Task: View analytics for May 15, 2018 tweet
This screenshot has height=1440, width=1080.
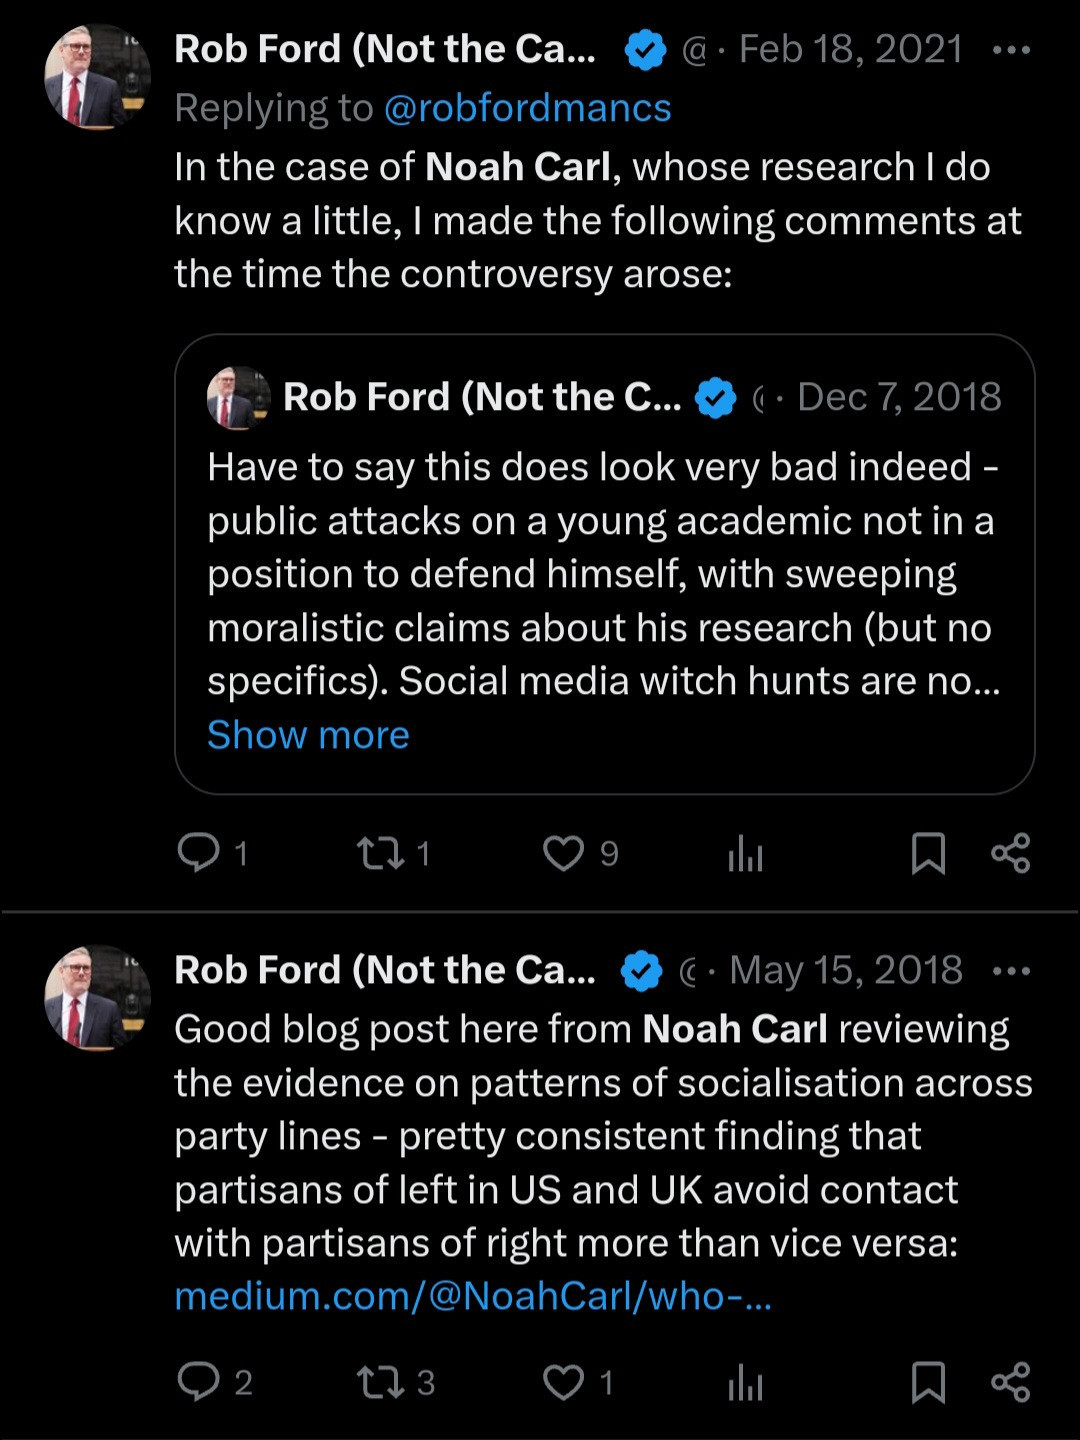Action: point(745,1384)
